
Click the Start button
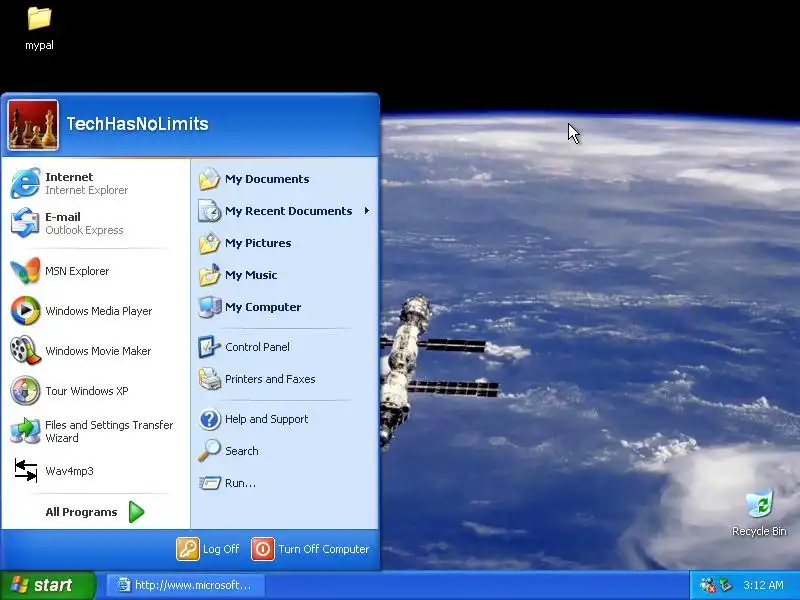[x=47, y=585]
